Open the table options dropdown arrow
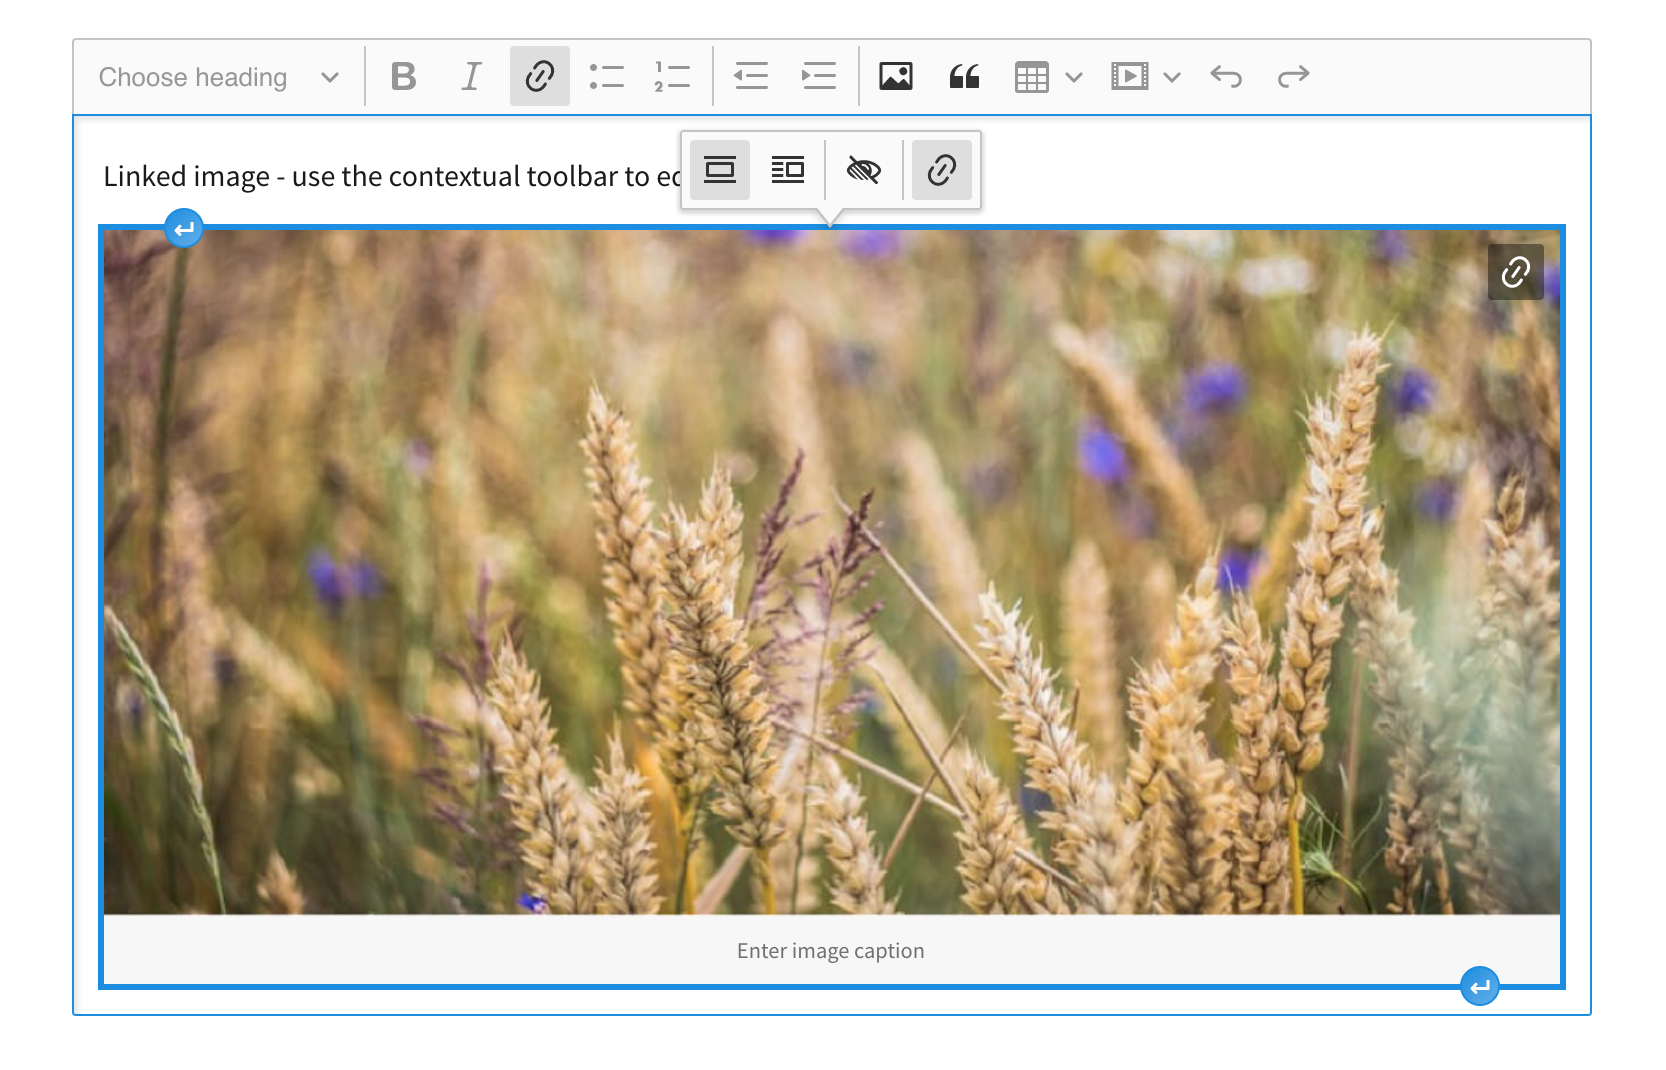1666x1070 pixels. click(1074, 77)
